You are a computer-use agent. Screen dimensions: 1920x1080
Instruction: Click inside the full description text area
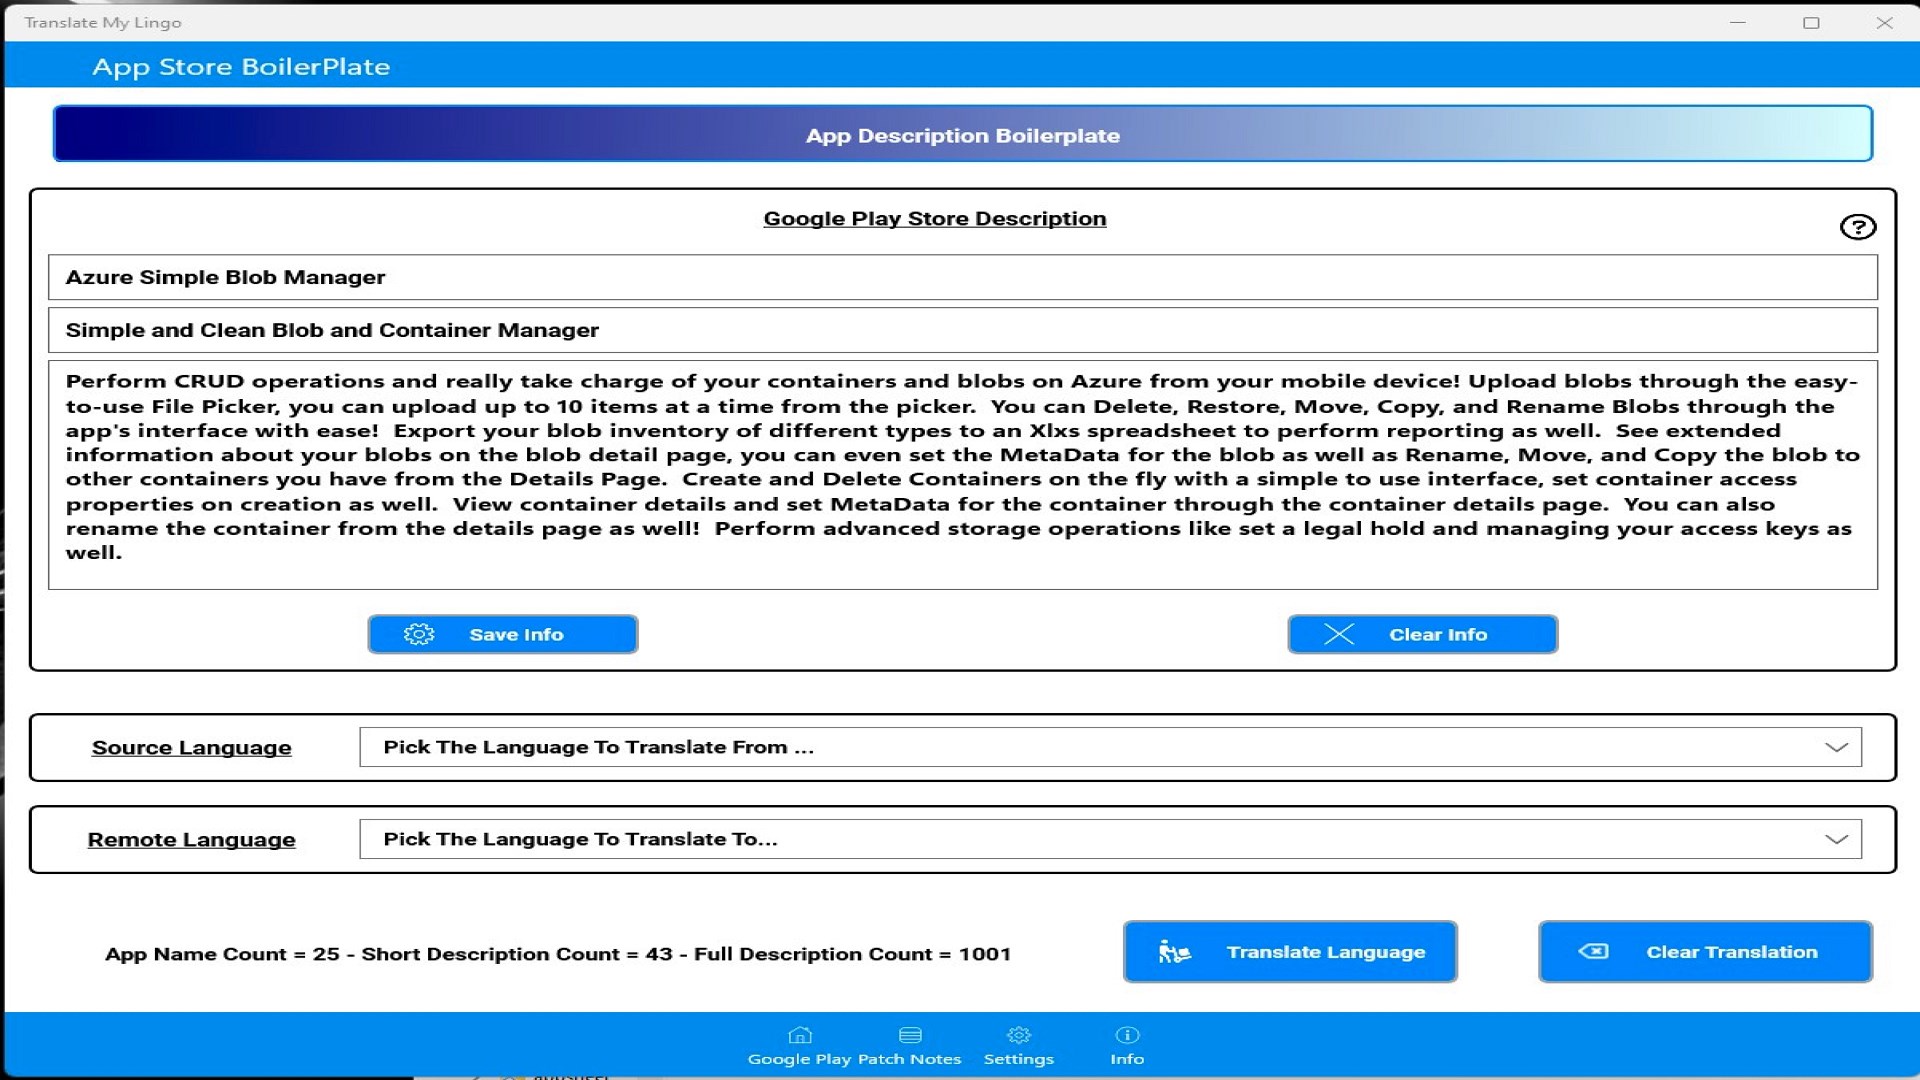962,470
